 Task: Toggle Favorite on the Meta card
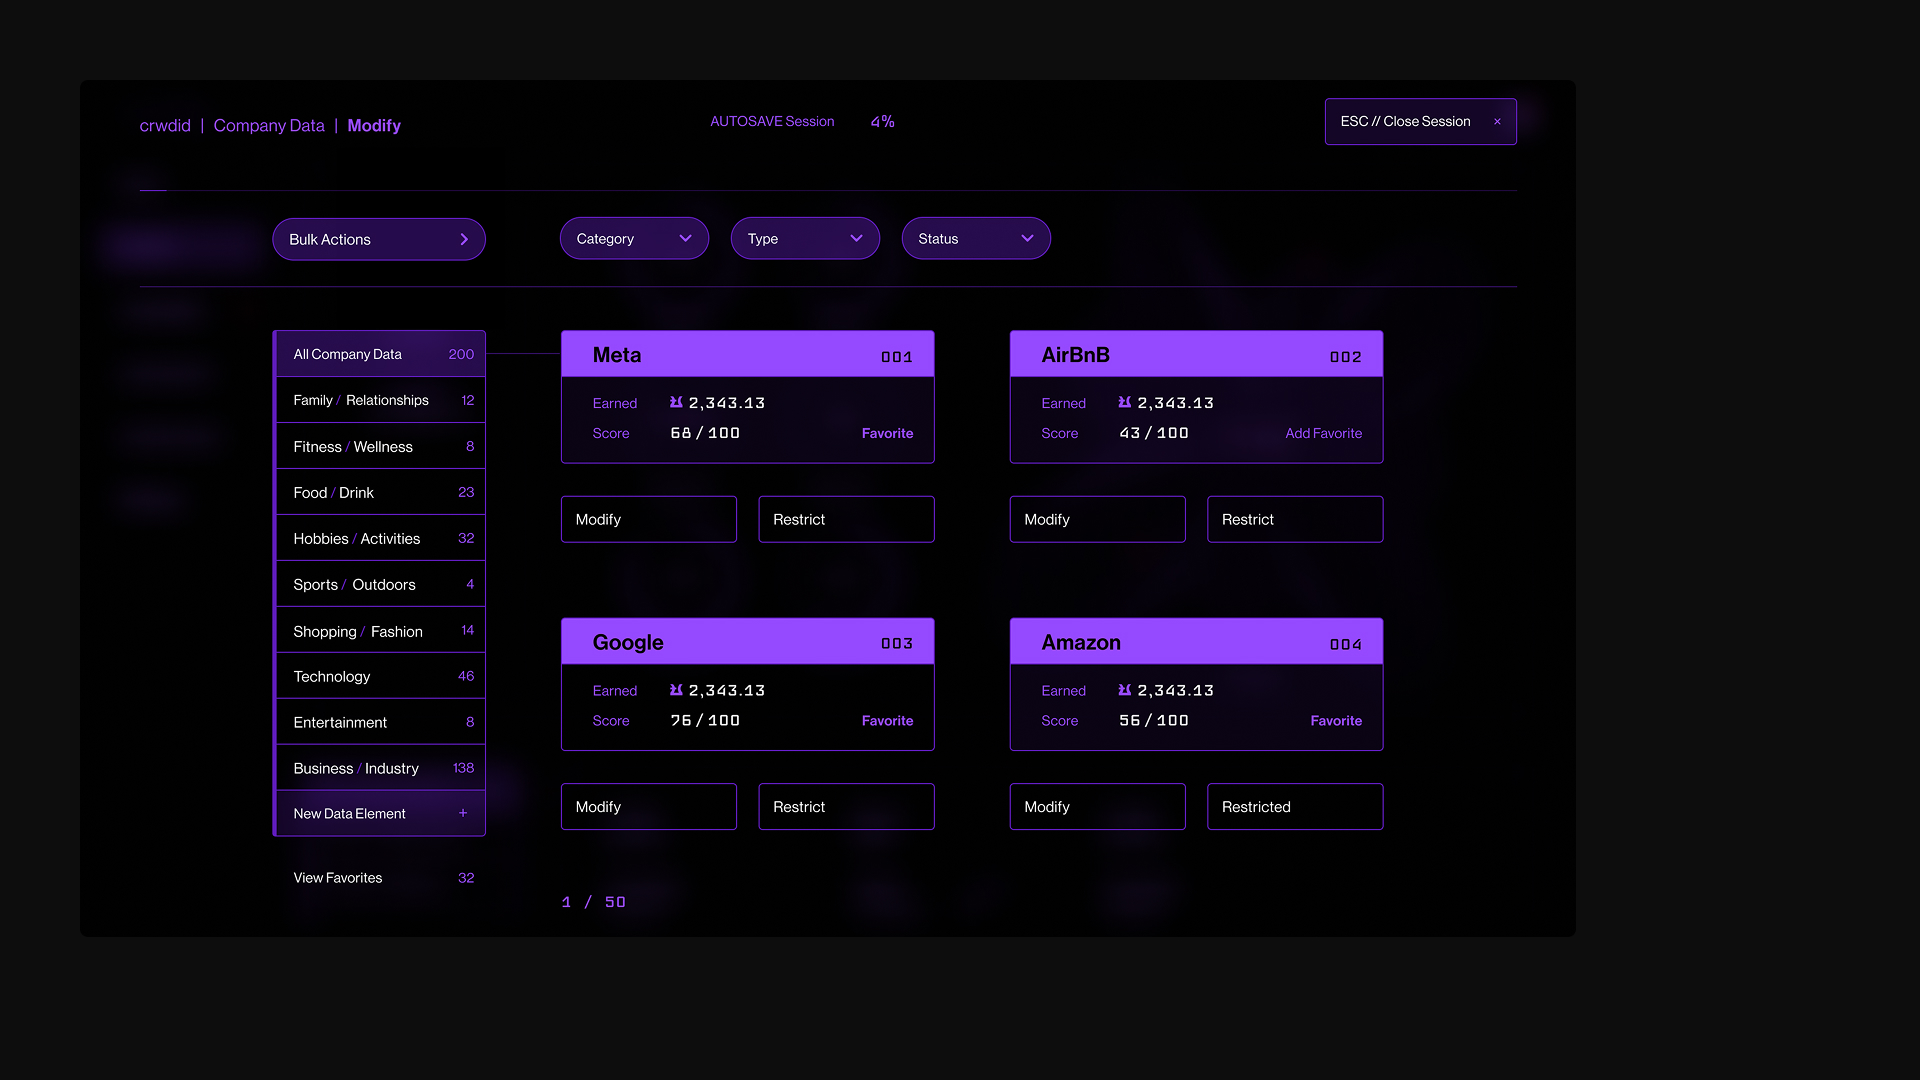pos(887,433)
